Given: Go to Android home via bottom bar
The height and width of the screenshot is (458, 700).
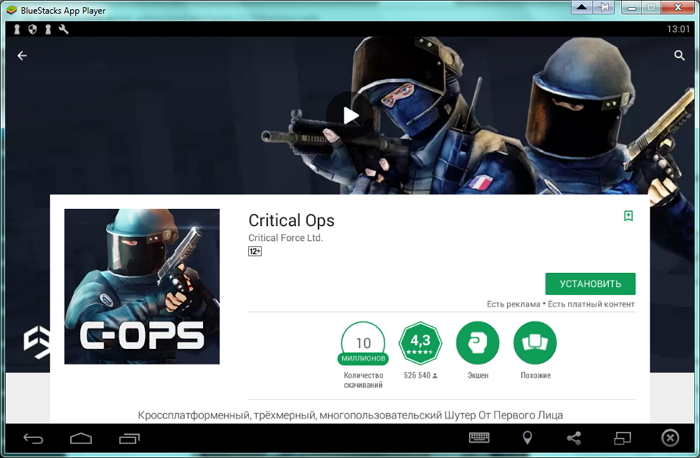Looking at the screenshot, I should [x=81, y=439].
